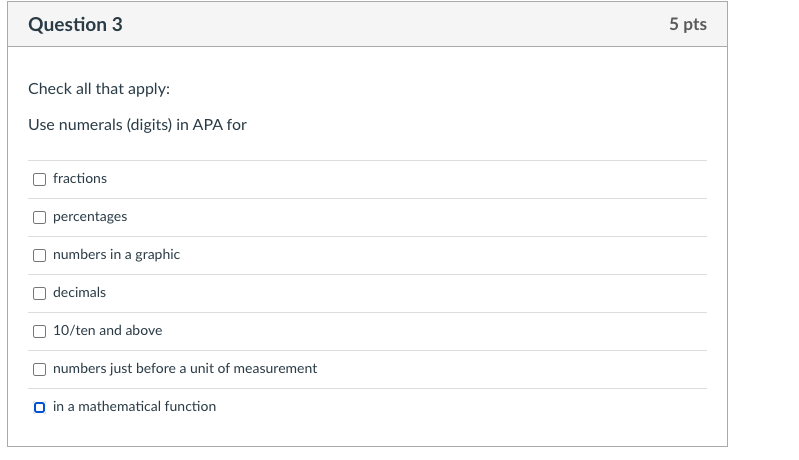
Task: Click the 'Check all that apply:' text
Action: [99, 89]
